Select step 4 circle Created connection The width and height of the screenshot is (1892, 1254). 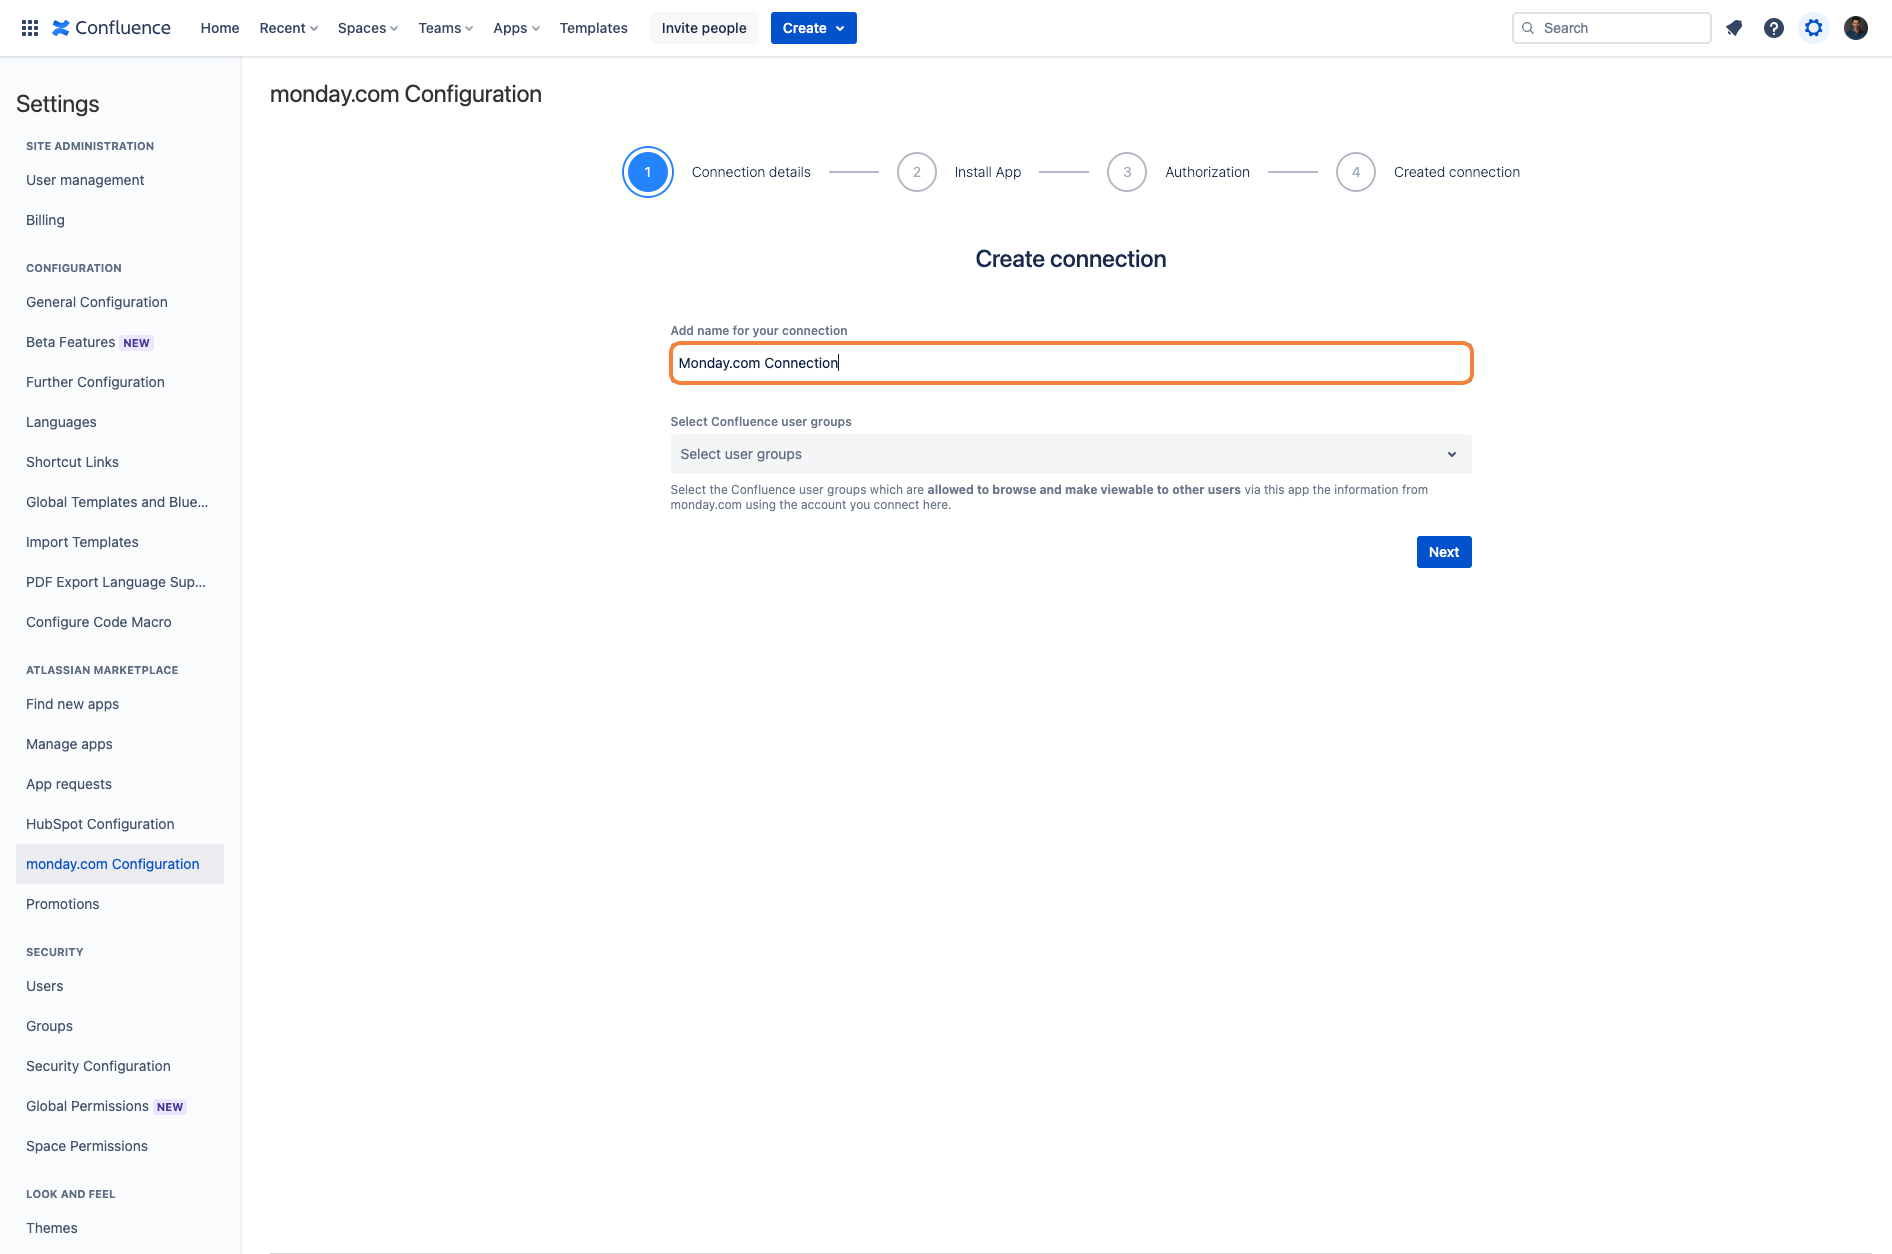(1356, 172)
